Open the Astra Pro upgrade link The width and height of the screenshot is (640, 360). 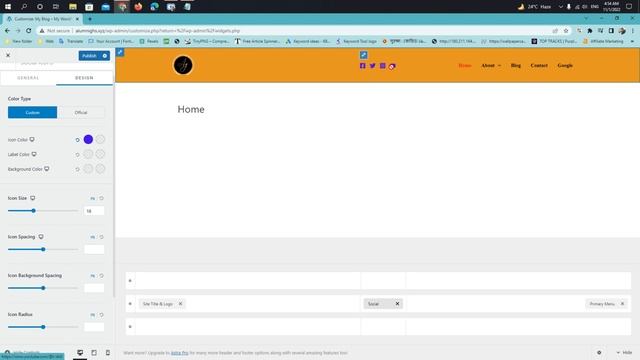click(180, 353)
